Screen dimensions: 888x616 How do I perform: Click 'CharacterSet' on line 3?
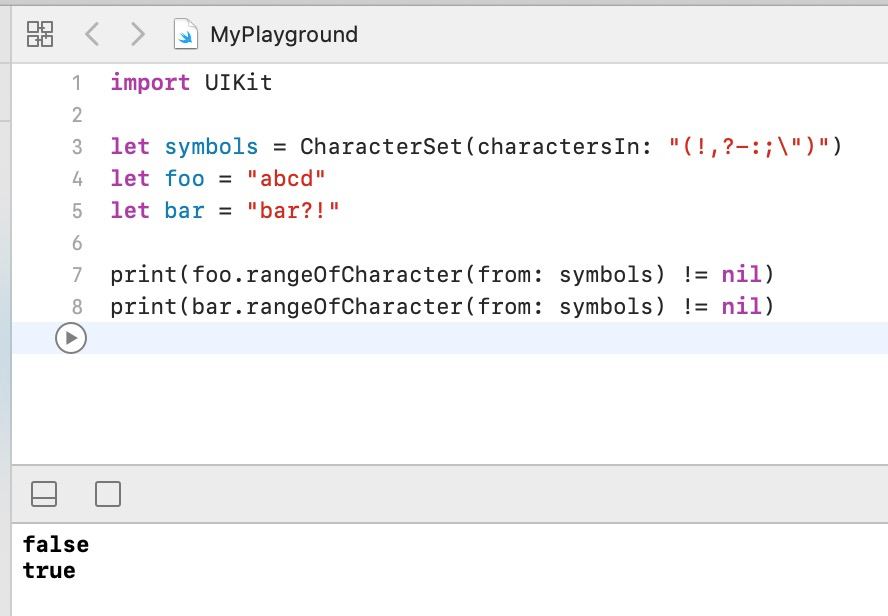[x=381, y=147]
